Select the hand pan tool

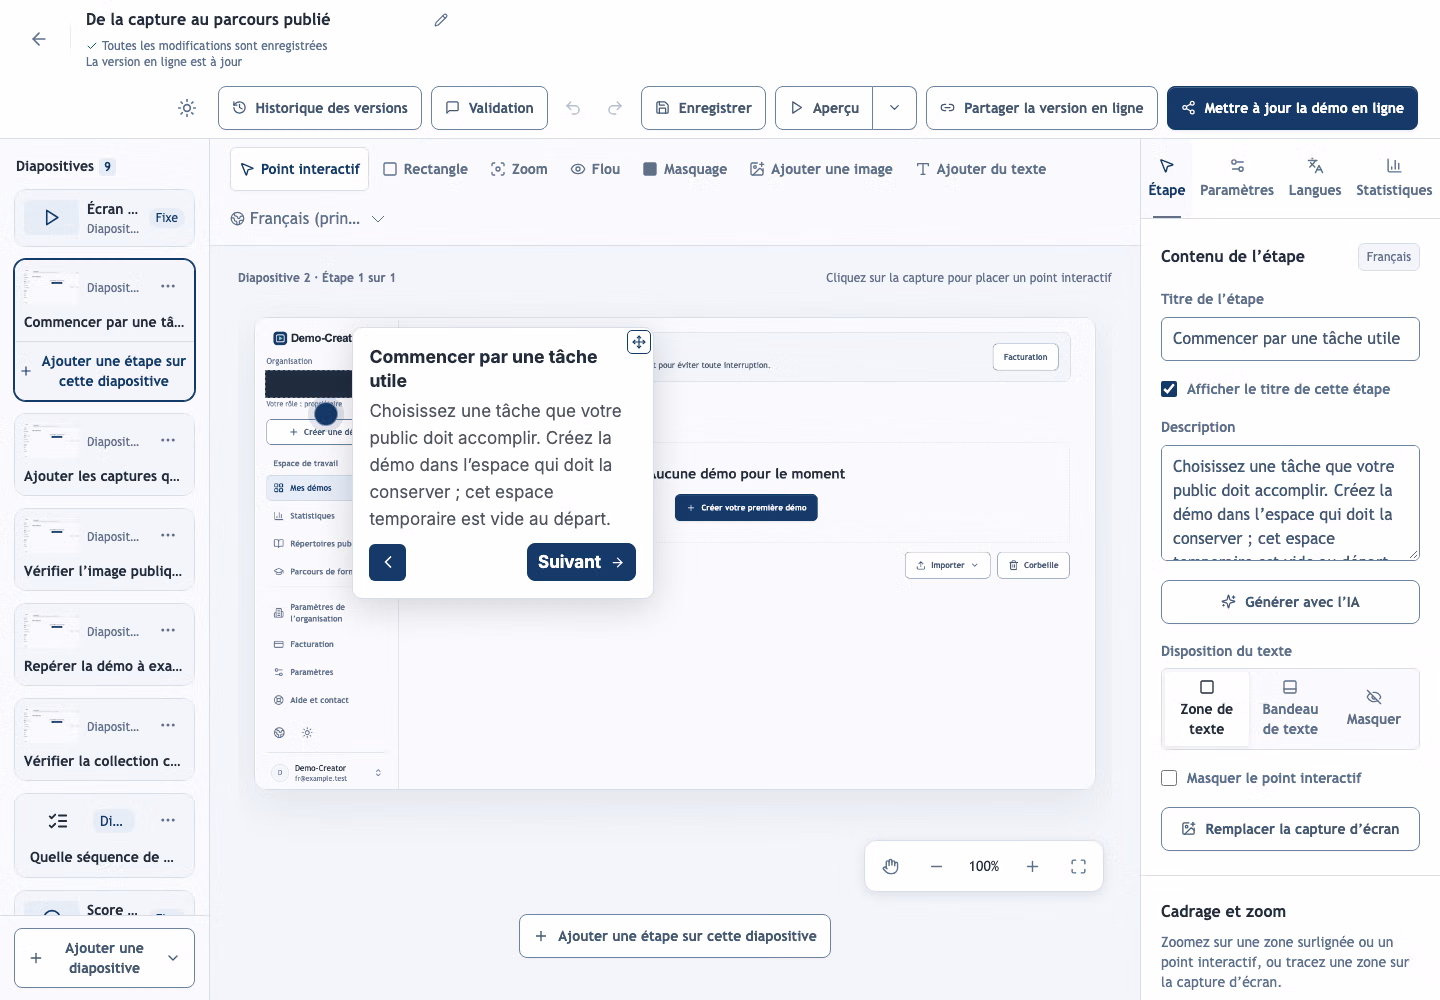coord(891,866)
